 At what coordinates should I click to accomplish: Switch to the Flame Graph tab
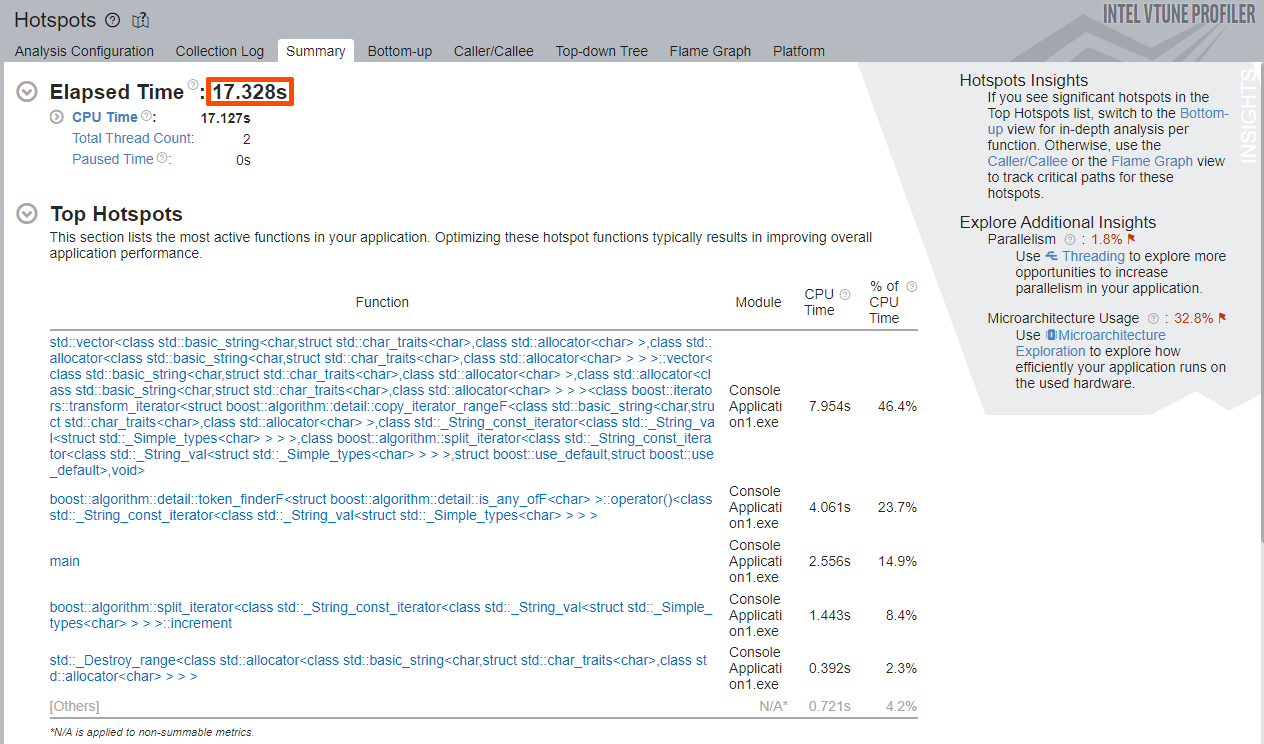(x=710, y=51)
